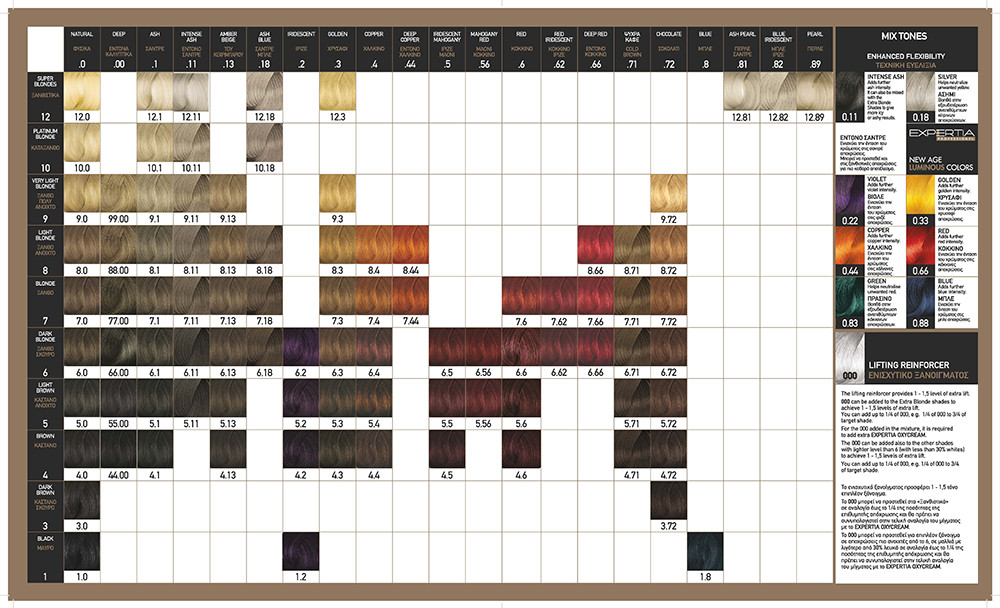Choose the 0.88 Blue mix tone swatch
The image size is (1000, 608).
[x=920, y=303]
